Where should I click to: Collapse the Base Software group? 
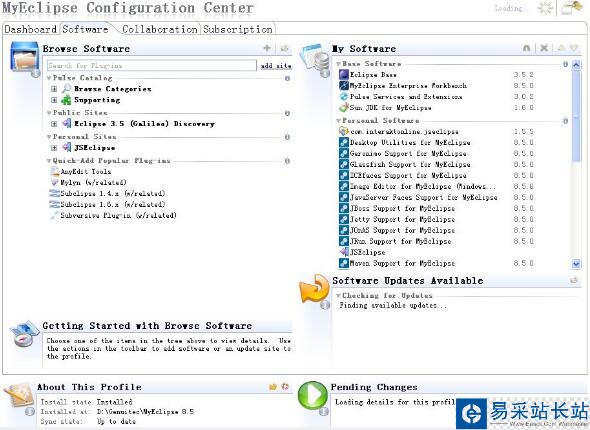point(338,64)
